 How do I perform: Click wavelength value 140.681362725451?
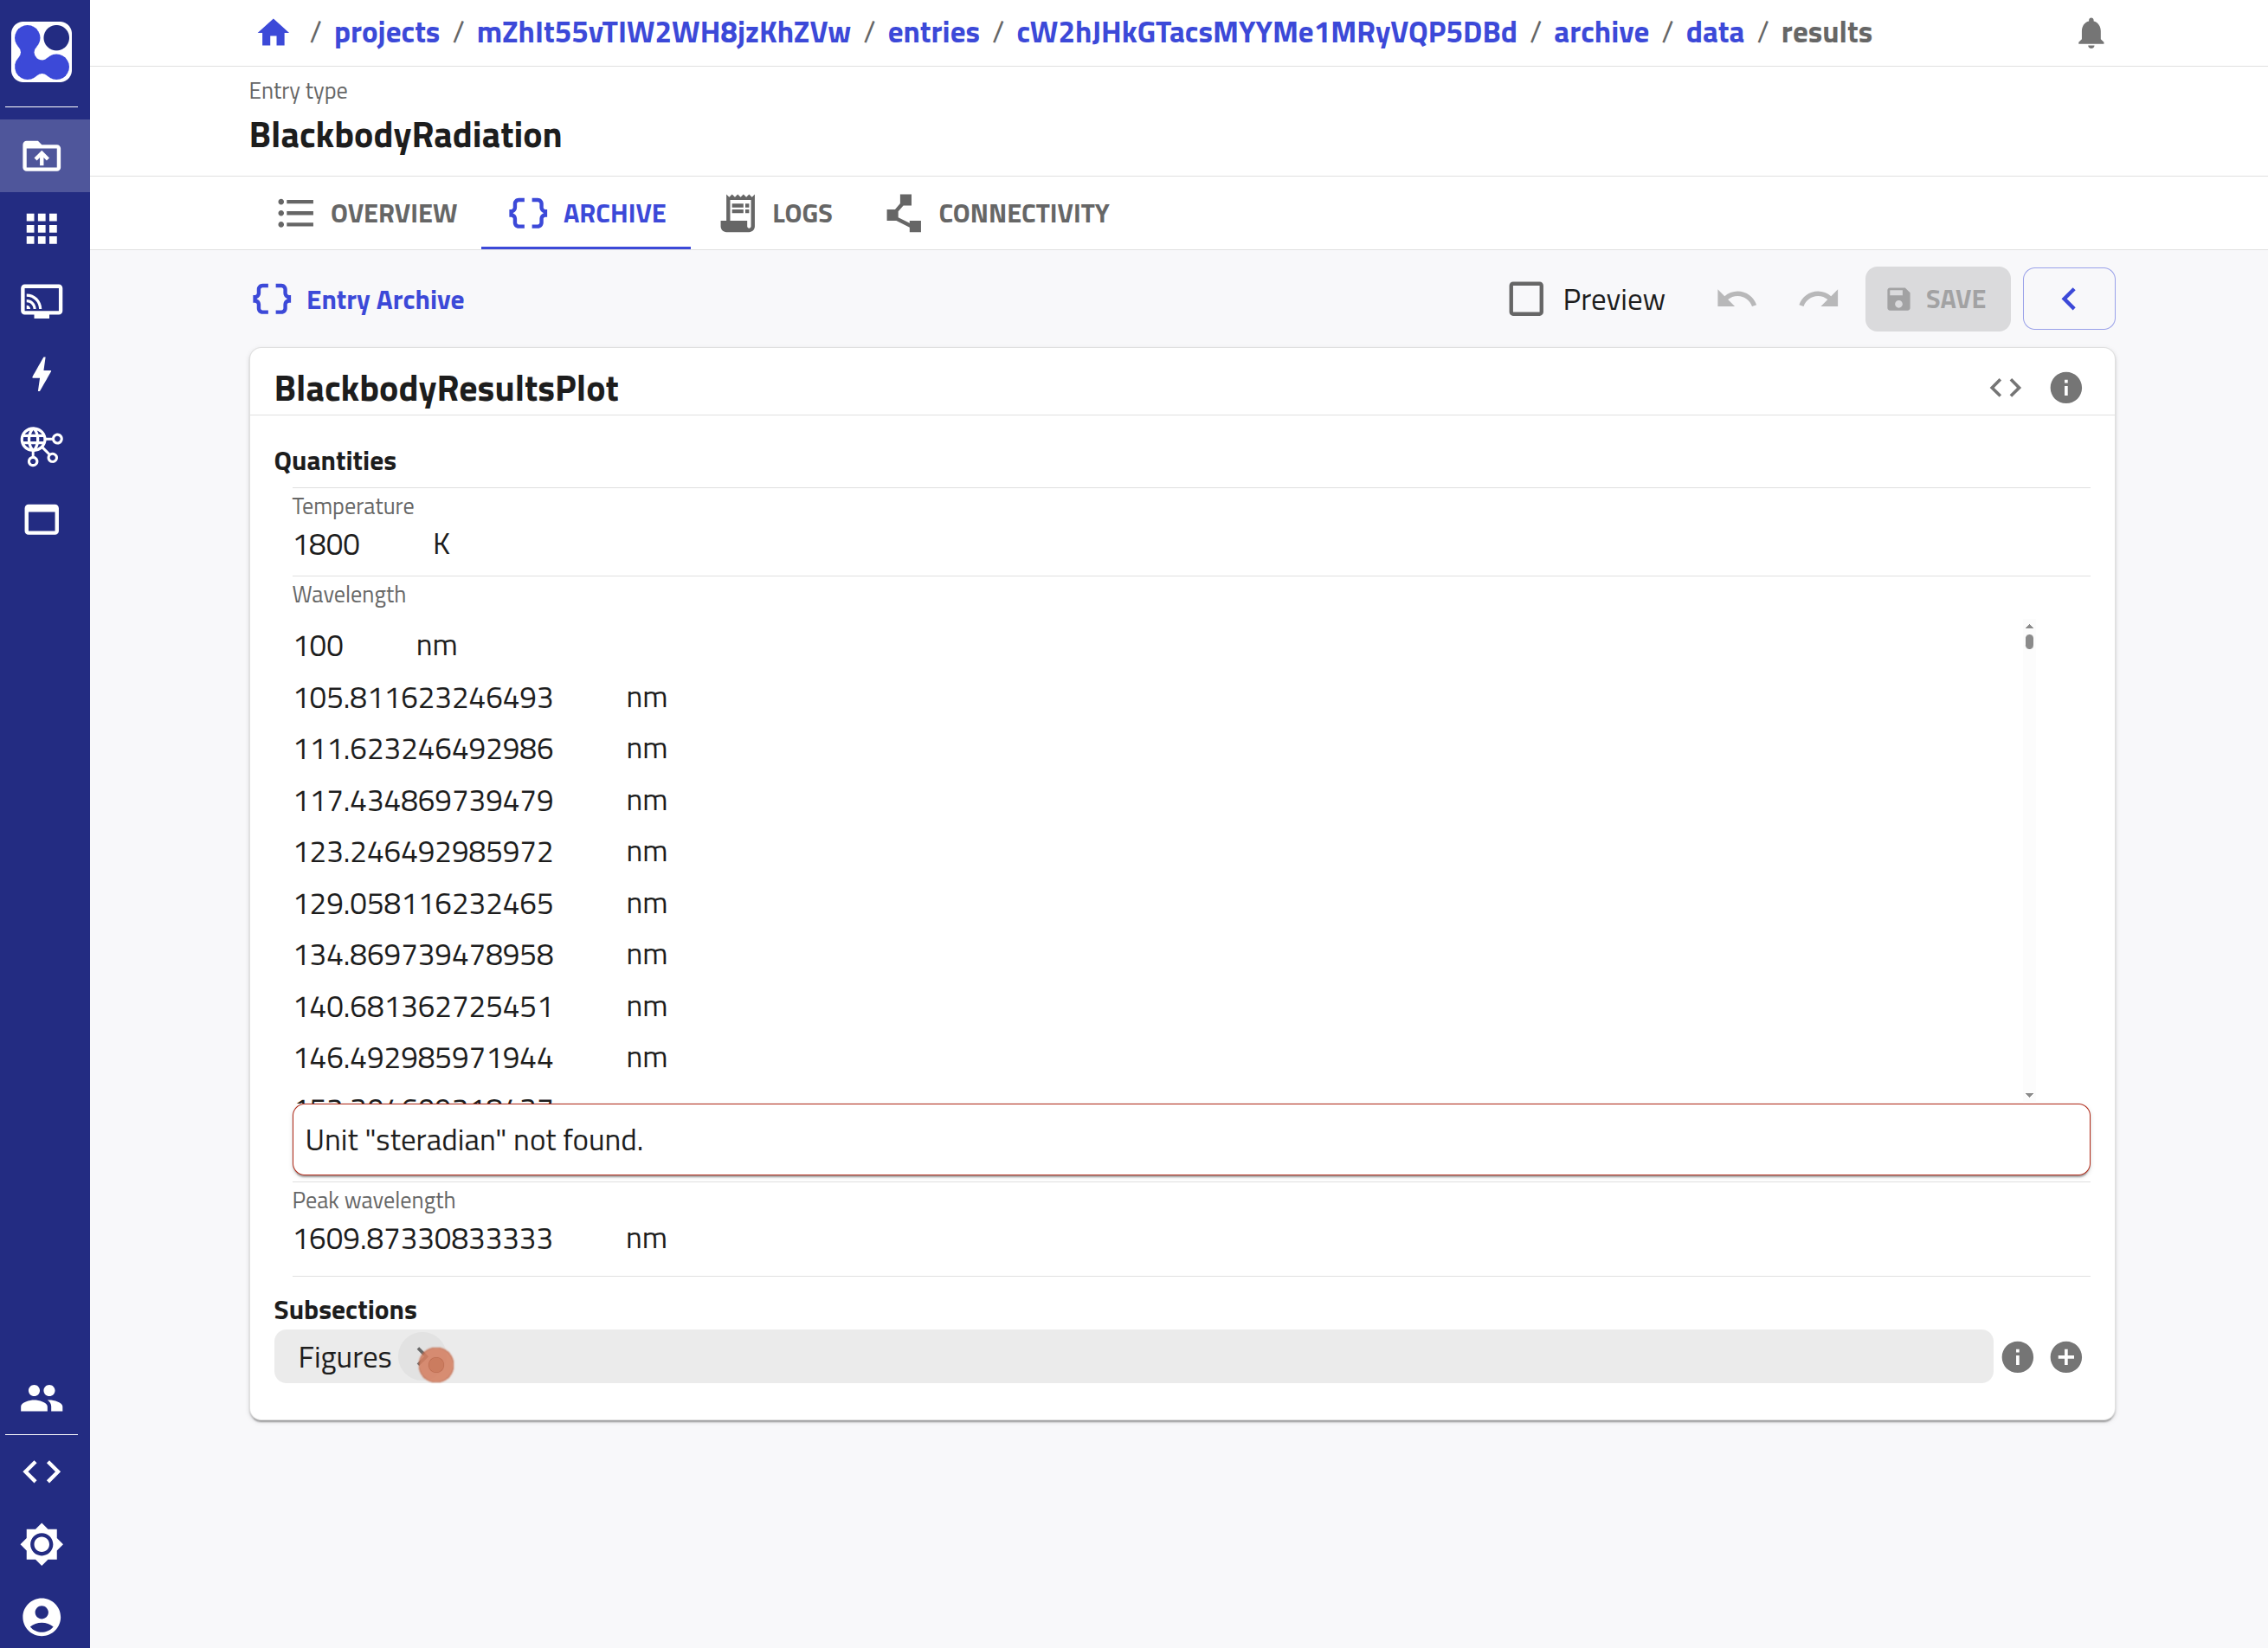click(x=423, y=1007)
